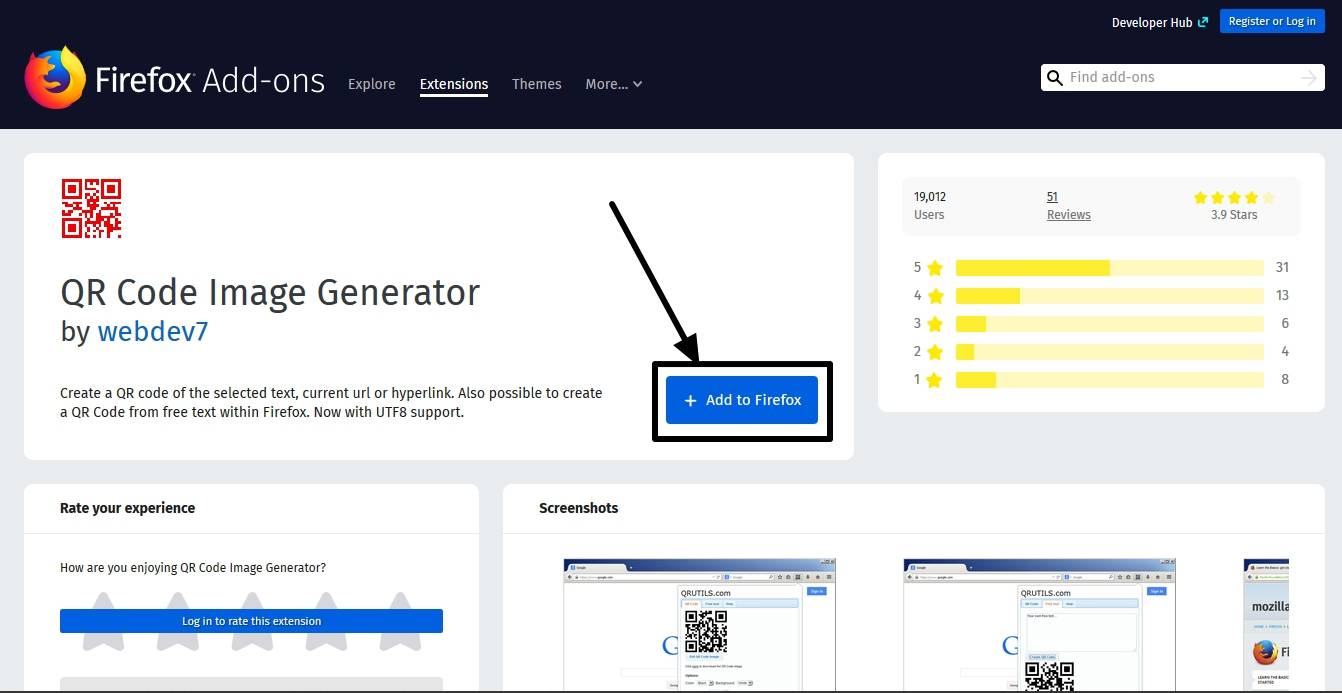The width and height of the screenshot is (1342, 693).
Task: Click Developer Hub link
Action: point(1152,22)
